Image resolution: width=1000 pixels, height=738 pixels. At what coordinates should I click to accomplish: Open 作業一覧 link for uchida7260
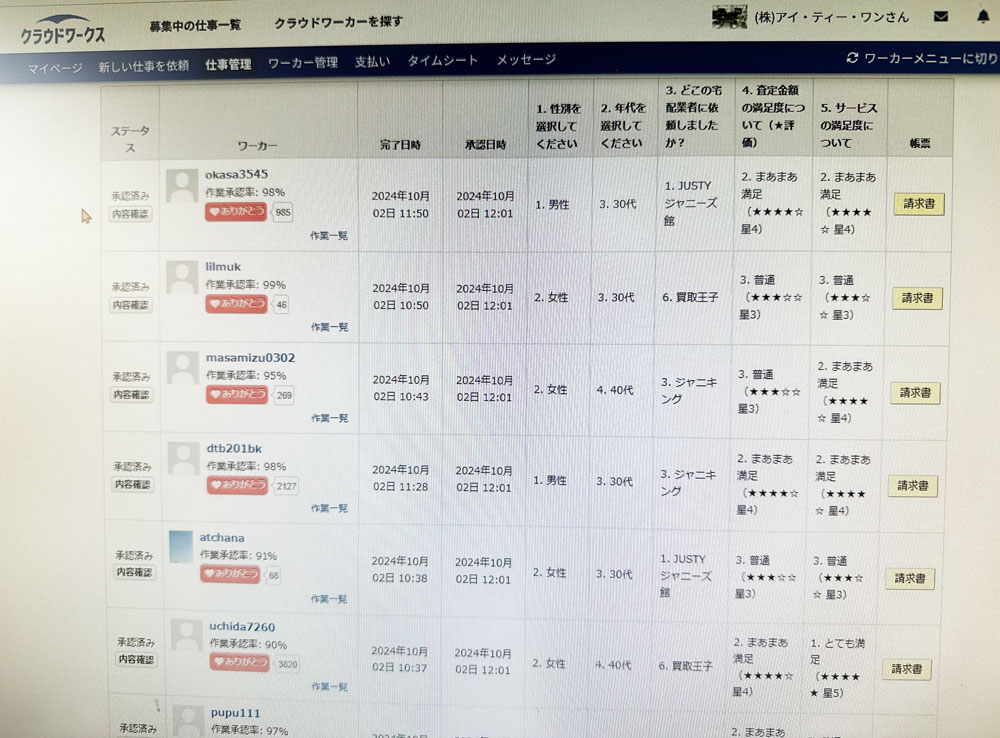coord(330,687)
